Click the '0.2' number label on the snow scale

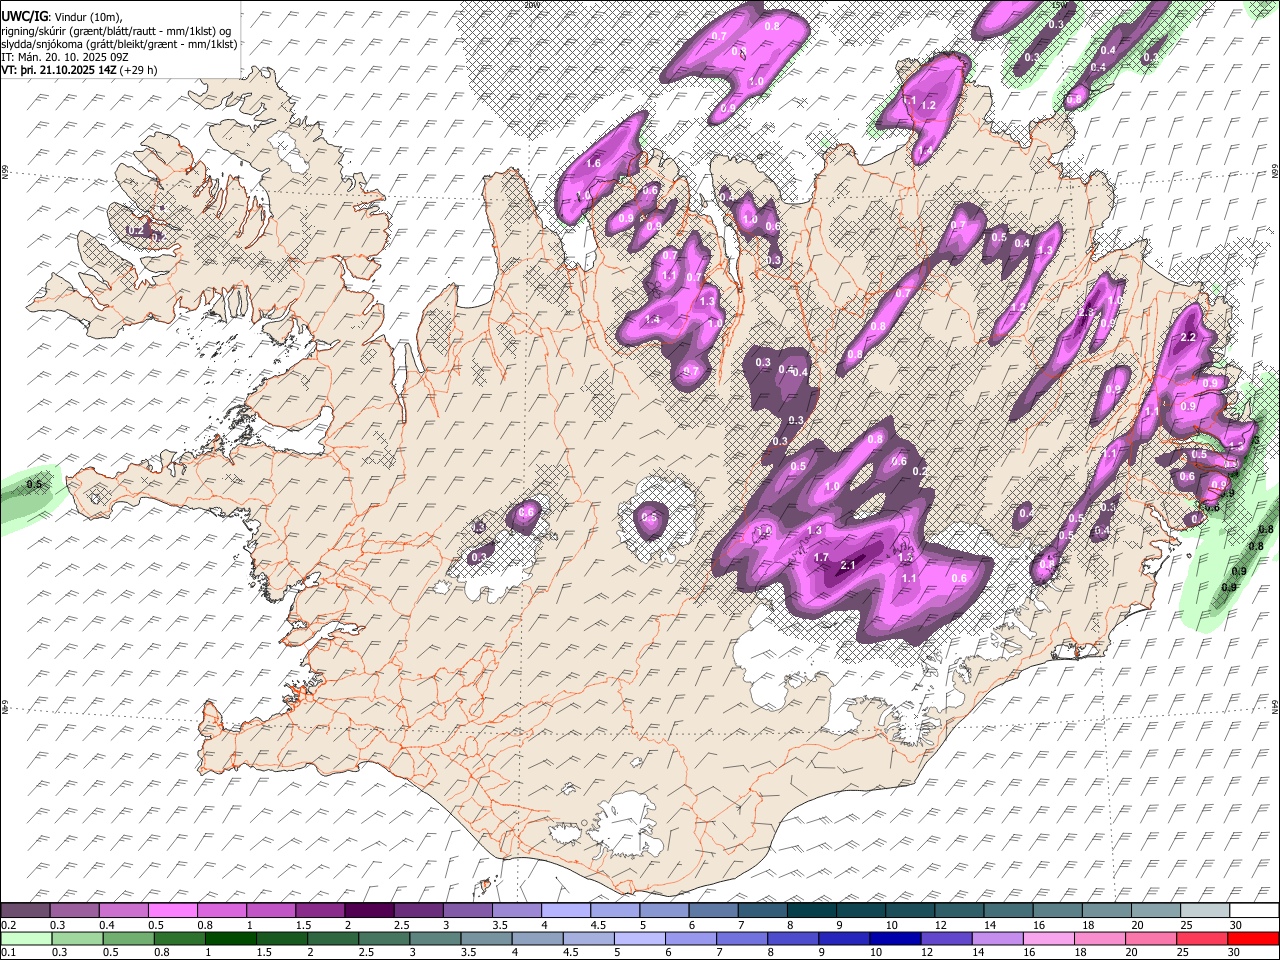click(x=8, y=925)
